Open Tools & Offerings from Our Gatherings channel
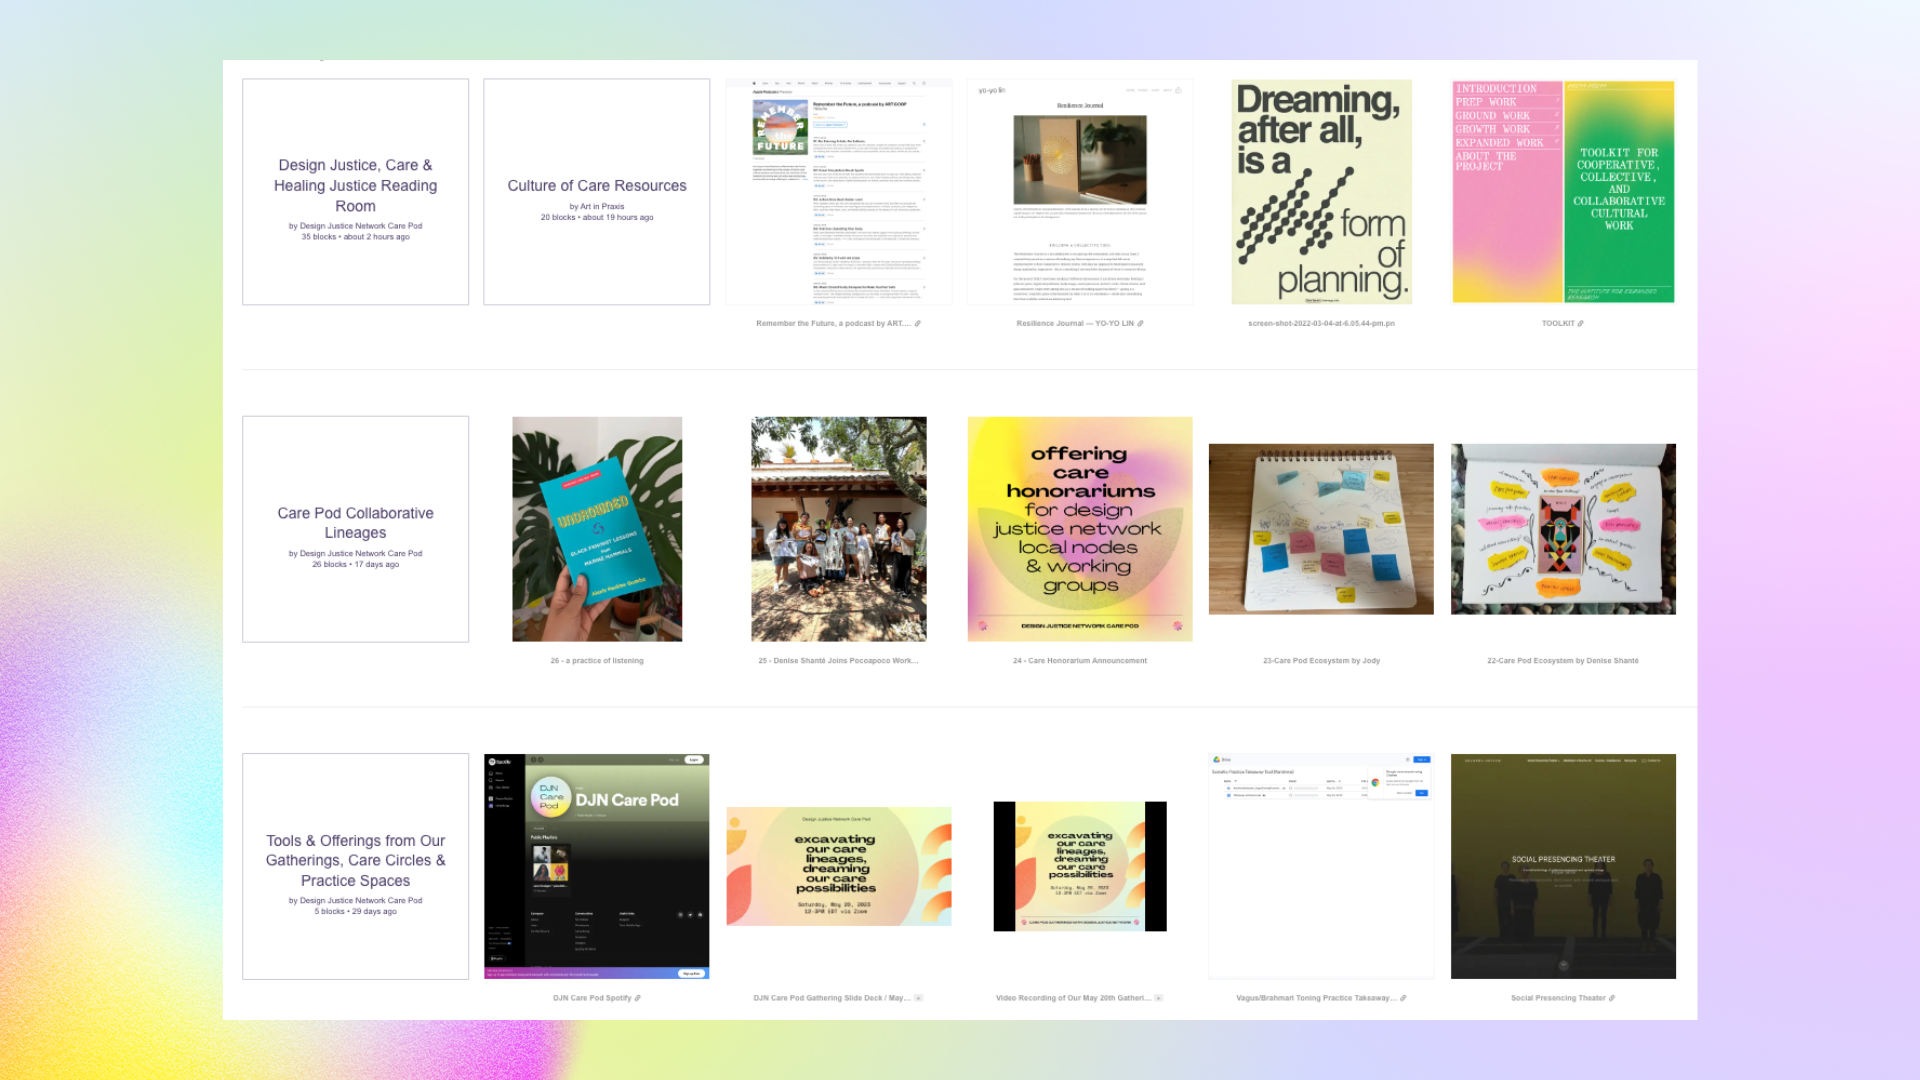 click(355, 860)
